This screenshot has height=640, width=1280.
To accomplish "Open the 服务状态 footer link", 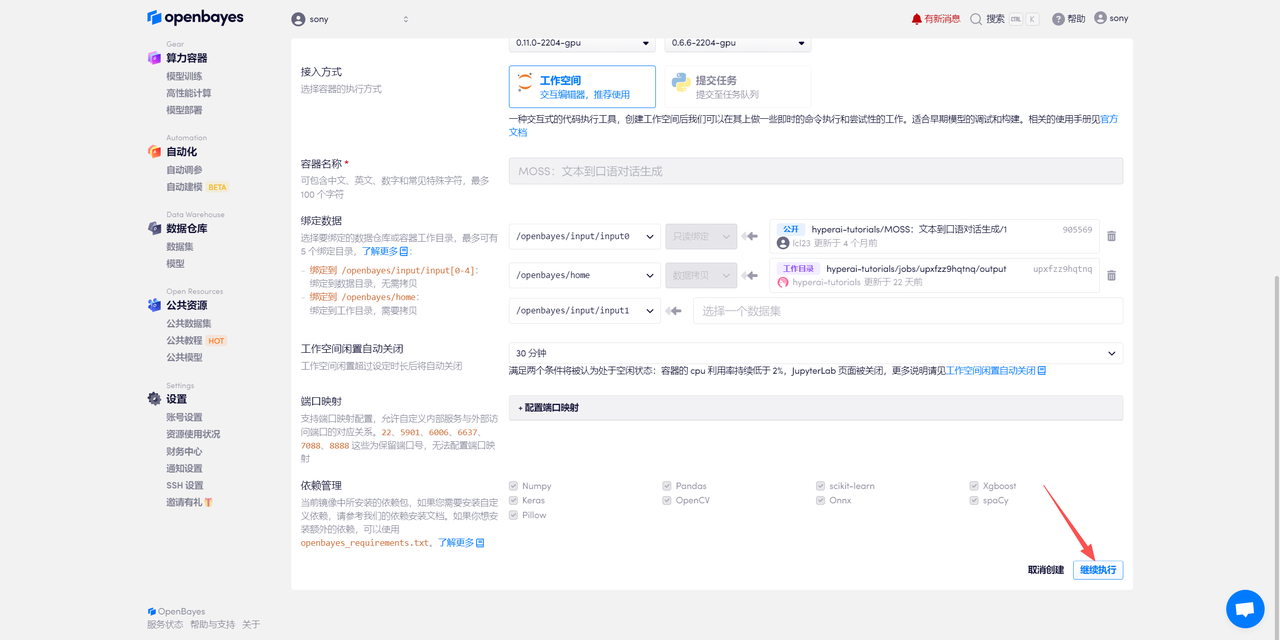I will [165, 625].
